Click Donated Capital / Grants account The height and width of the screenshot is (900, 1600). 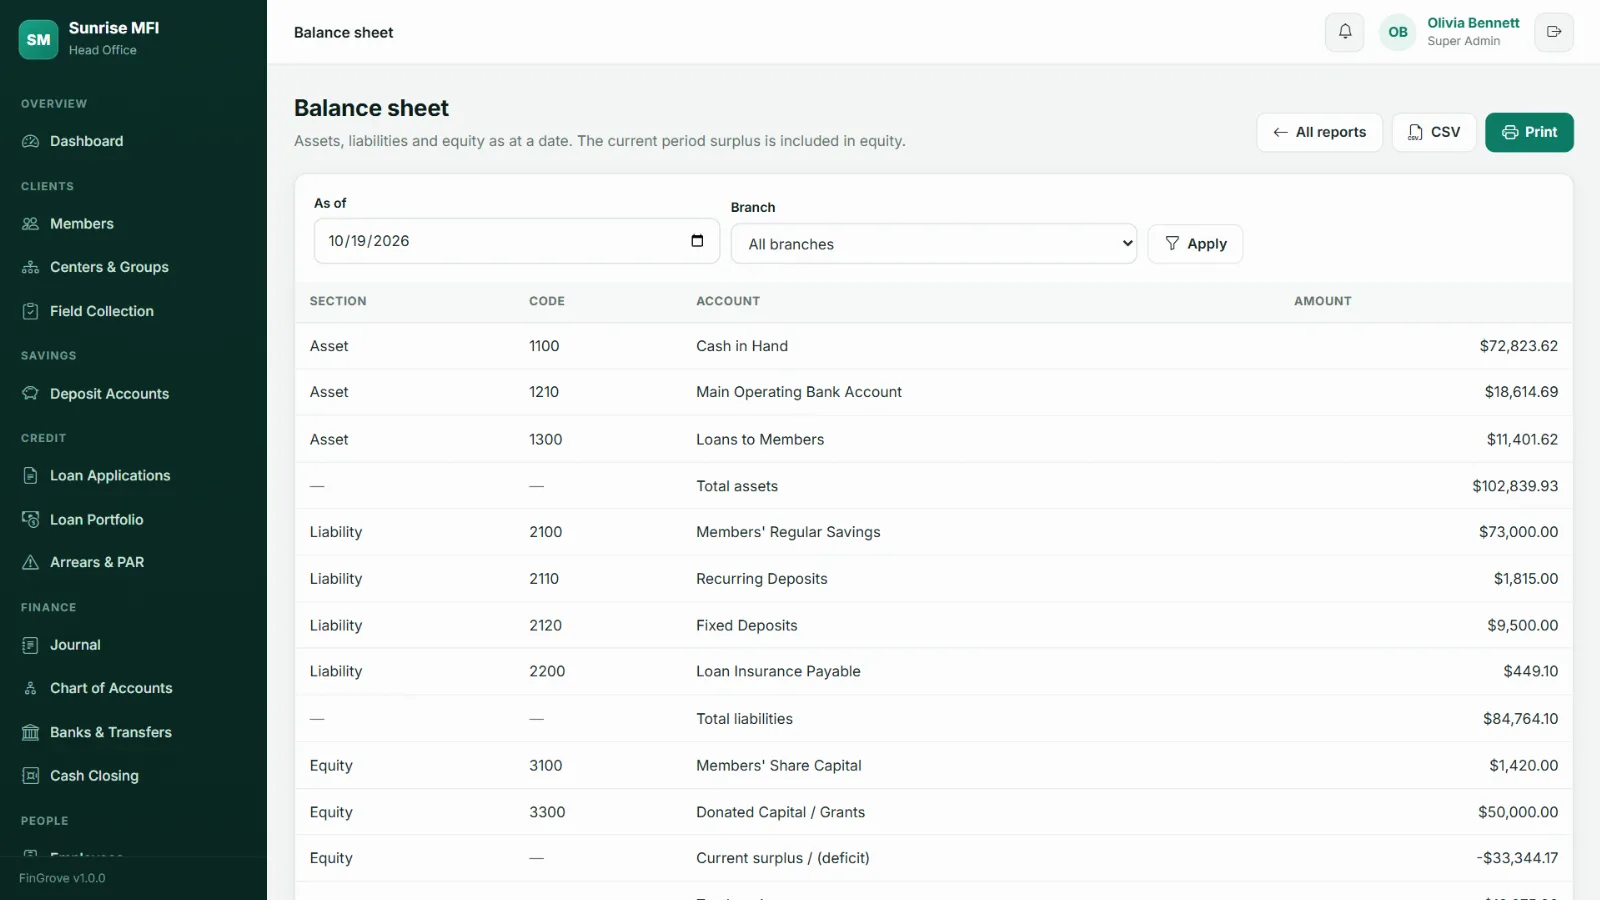pos(780,812)
